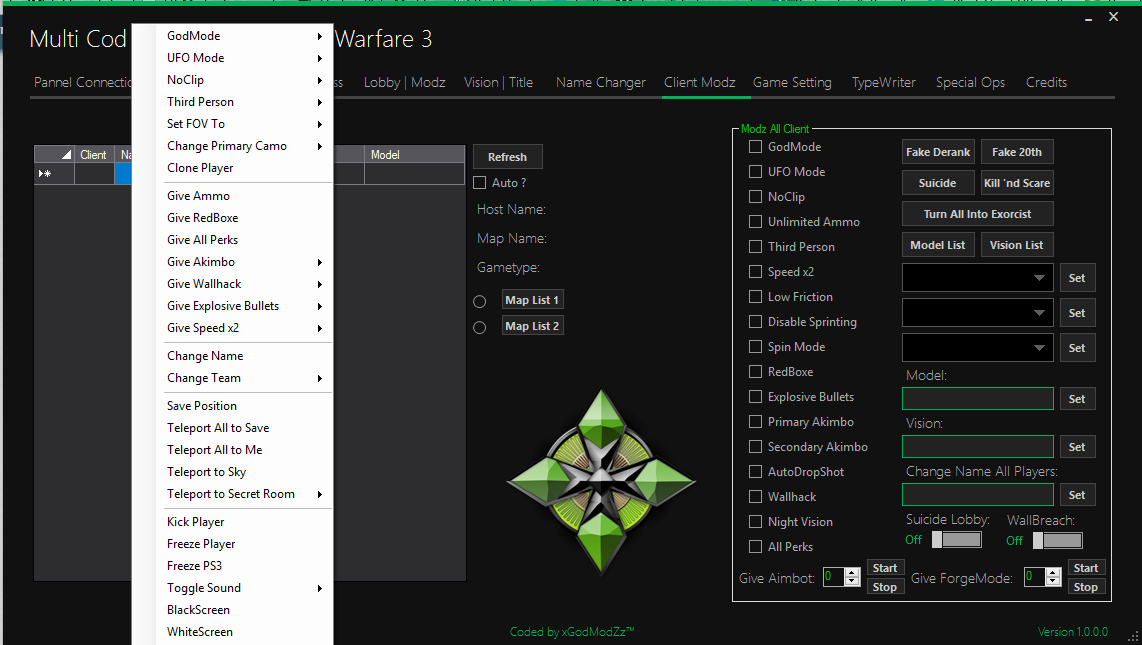1142x645 pixels.
Task: Open the Credits tab
Action: (1046, 82)
